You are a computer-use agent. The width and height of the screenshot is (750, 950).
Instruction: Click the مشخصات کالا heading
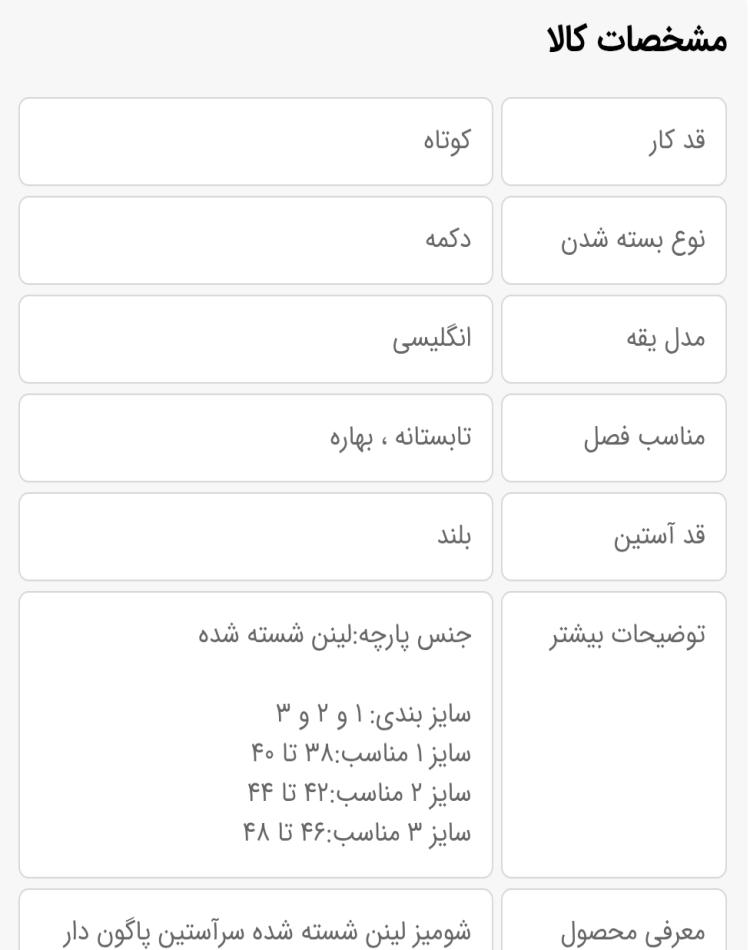point(637,39)
